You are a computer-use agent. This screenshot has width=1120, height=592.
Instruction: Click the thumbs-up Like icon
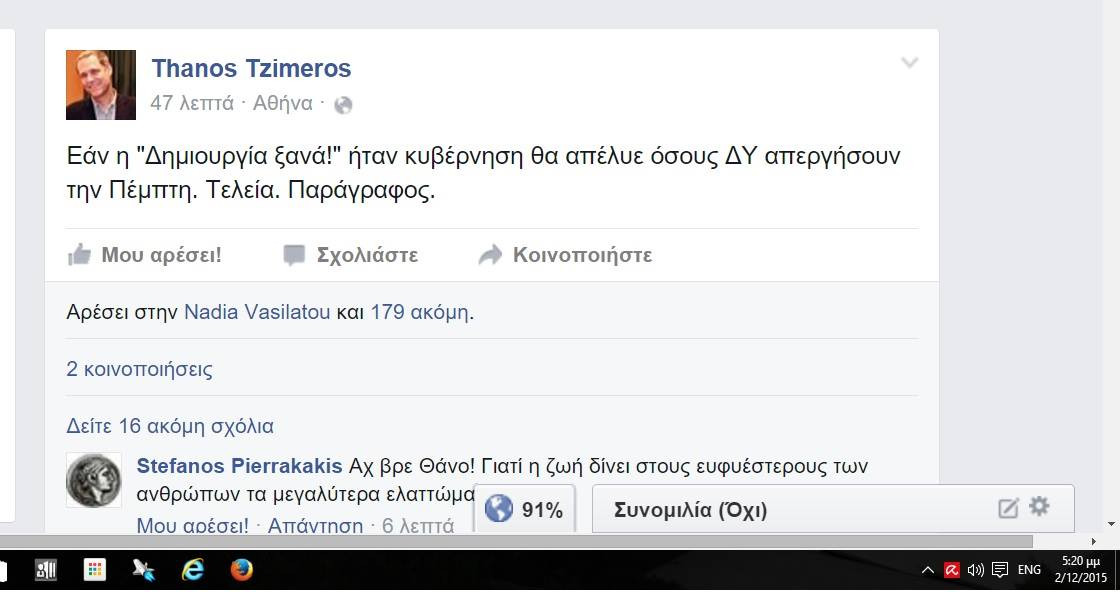(x=79, y=254)
